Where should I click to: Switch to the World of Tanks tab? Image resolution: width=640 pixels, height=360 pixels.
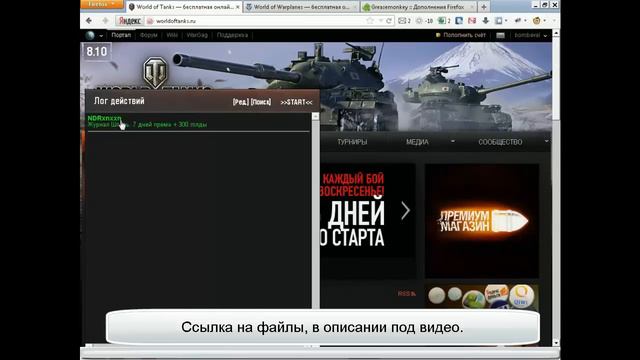click(x=183, y=7)
